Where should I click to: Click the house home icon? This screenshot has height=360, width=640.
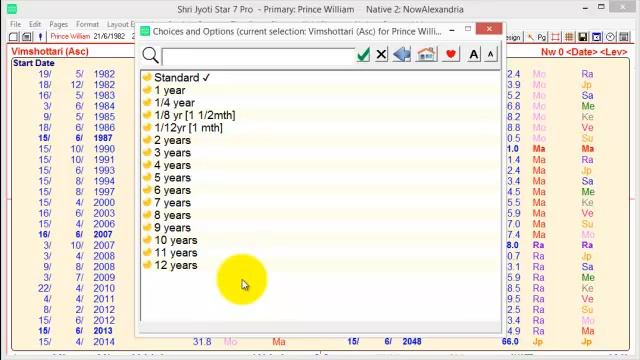pos(426,54)
